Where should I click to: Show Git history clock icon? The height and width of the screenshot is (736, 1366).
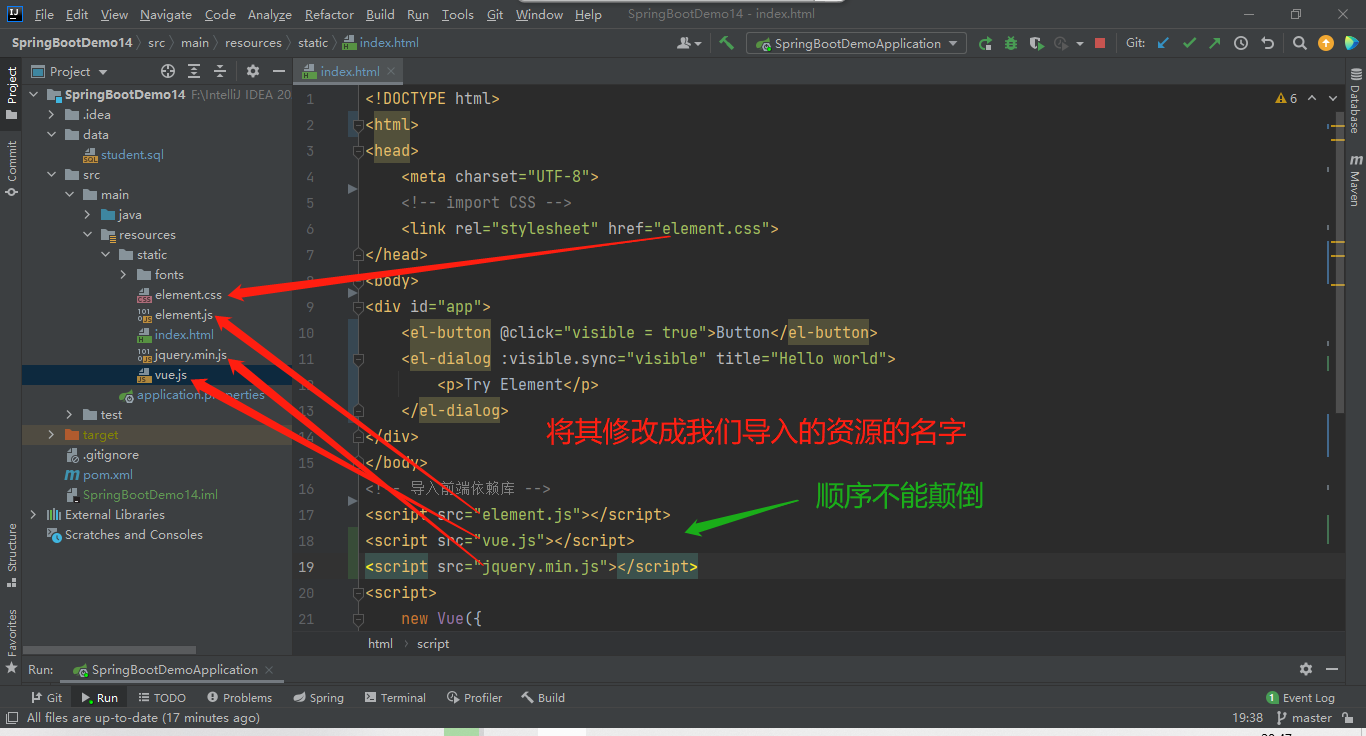pyautogui.click(x=1241, y=43)
